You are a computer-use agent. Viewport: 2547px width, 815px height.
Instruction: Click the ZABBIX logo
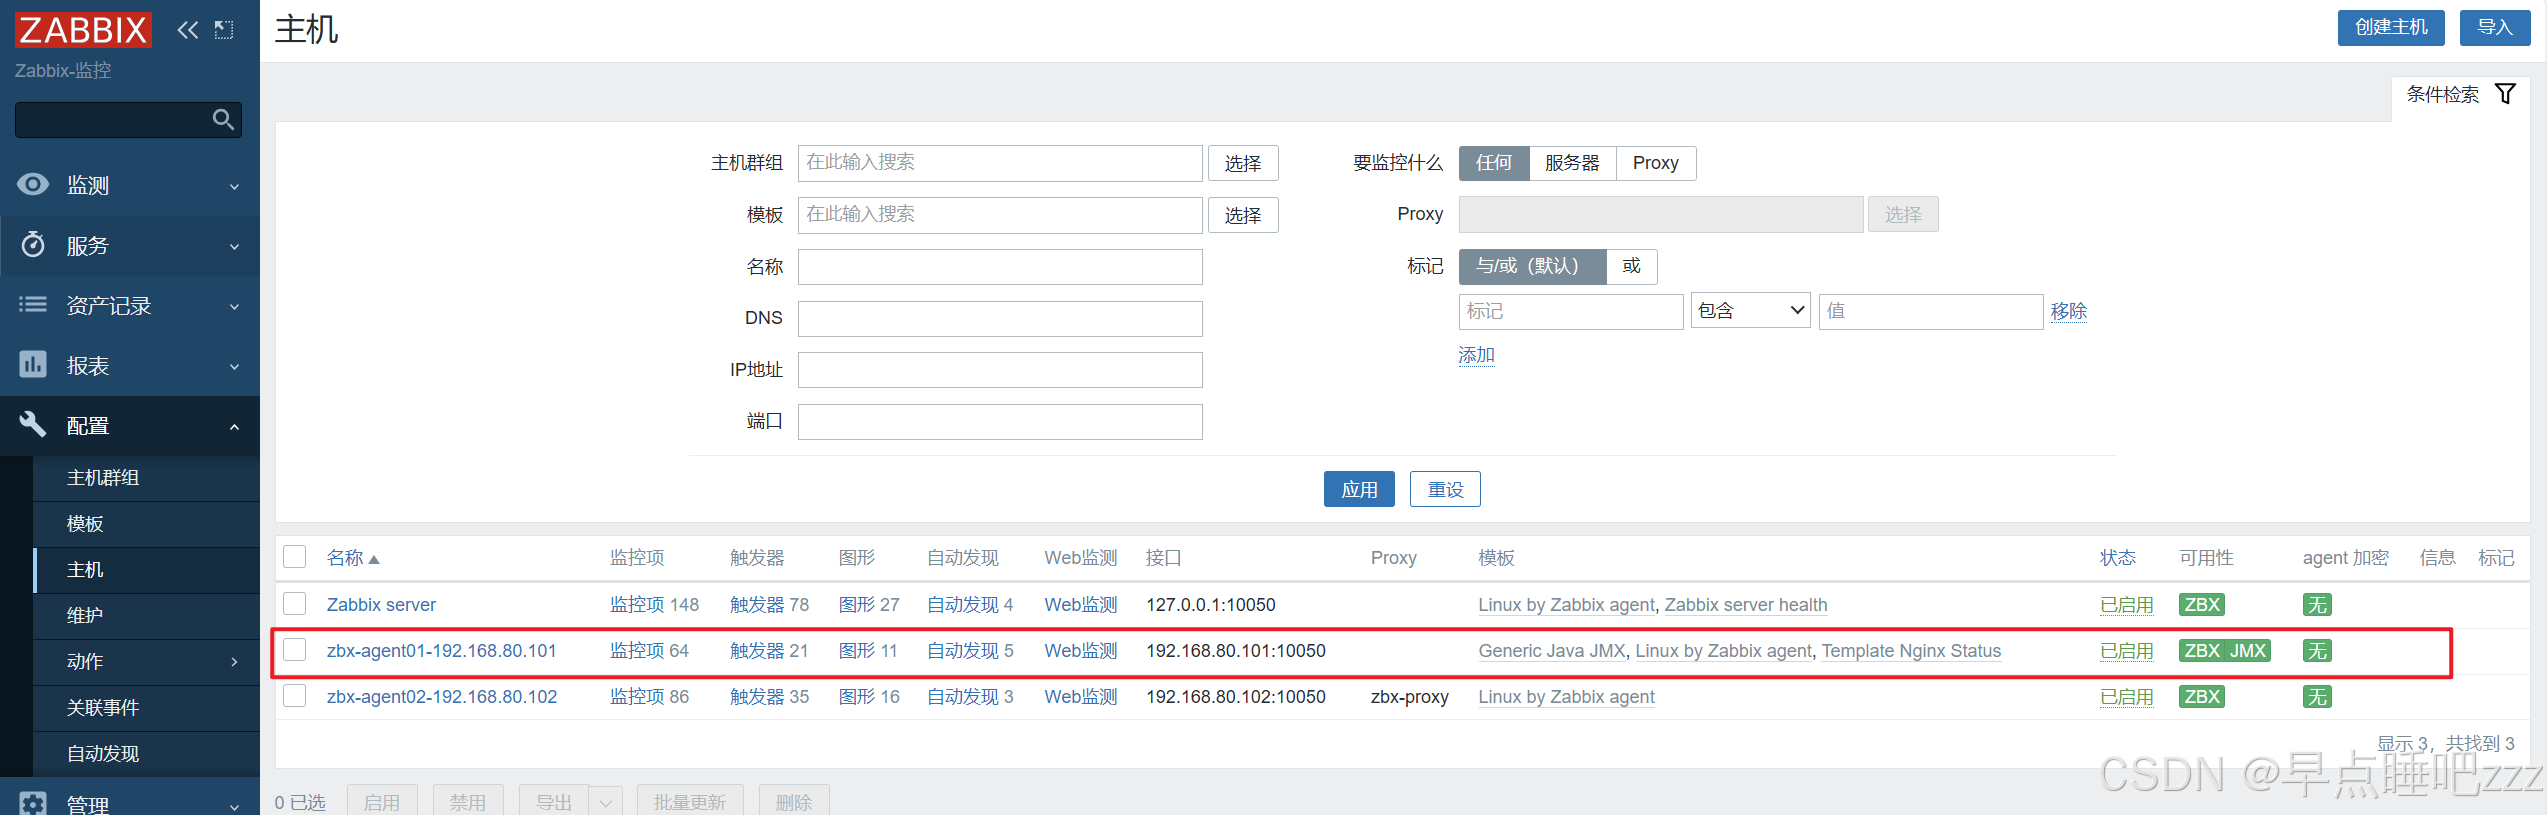pyautogui.click(x=83, y=30)
